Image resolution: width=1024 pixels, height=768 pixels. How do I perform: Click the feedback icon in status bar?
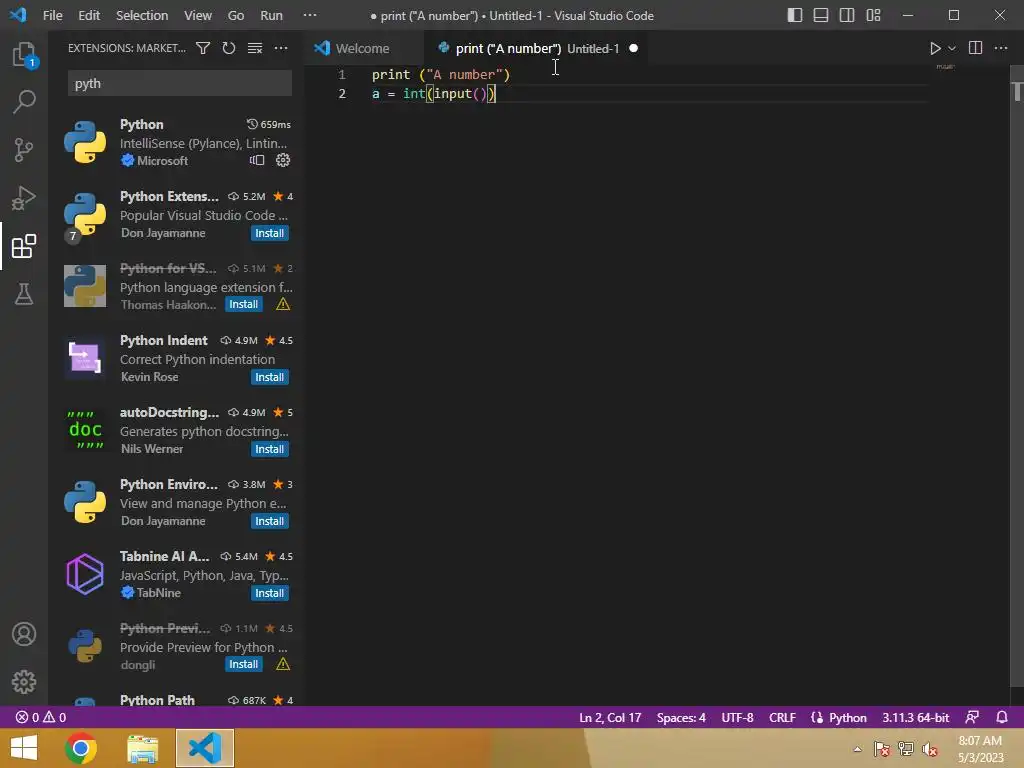pyautogui.click(x=972, y=717)
